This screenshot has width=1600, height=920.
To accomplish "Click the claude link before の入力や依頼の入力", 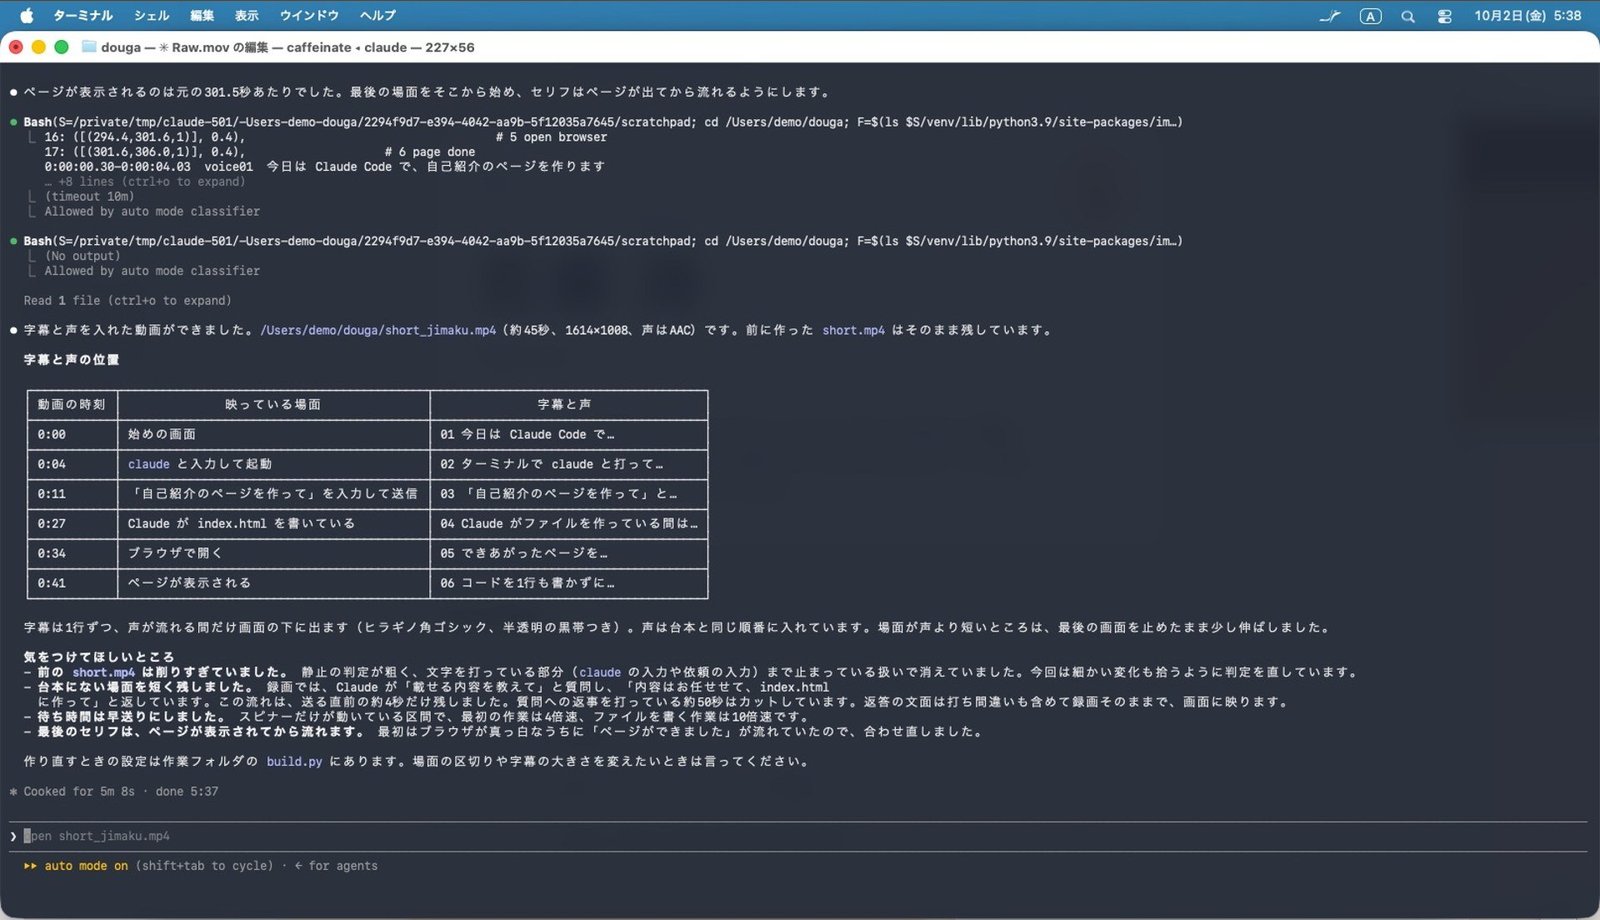I will click(600, 672).
